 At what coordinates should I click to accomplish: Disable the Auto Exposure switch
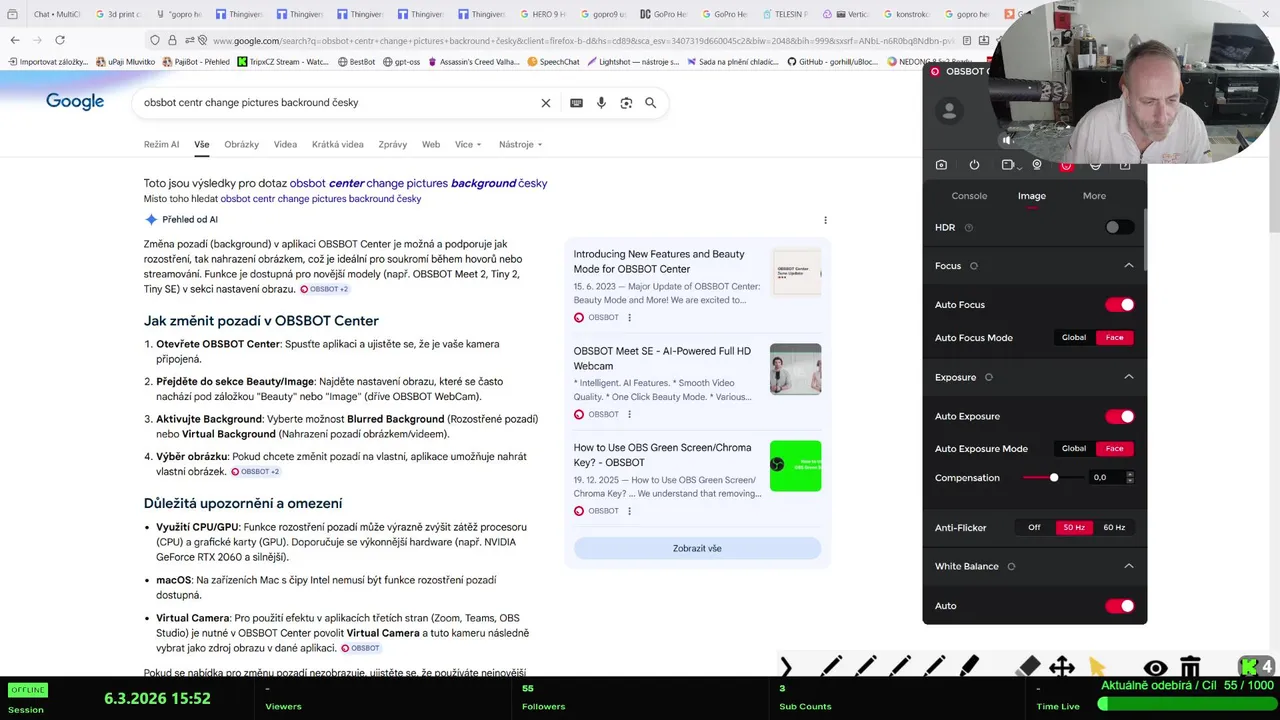(1119, 416)
